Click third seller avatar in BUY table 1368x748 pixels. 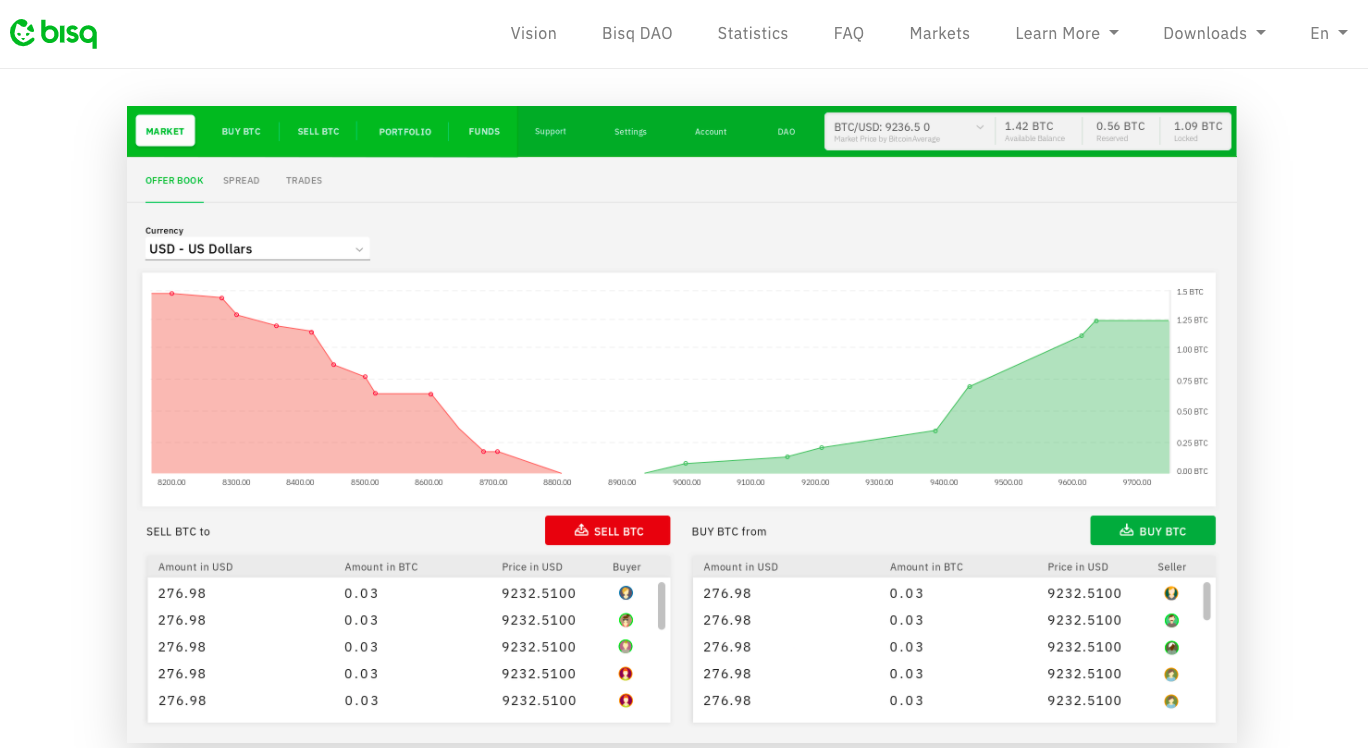[x=1171, y=647]
